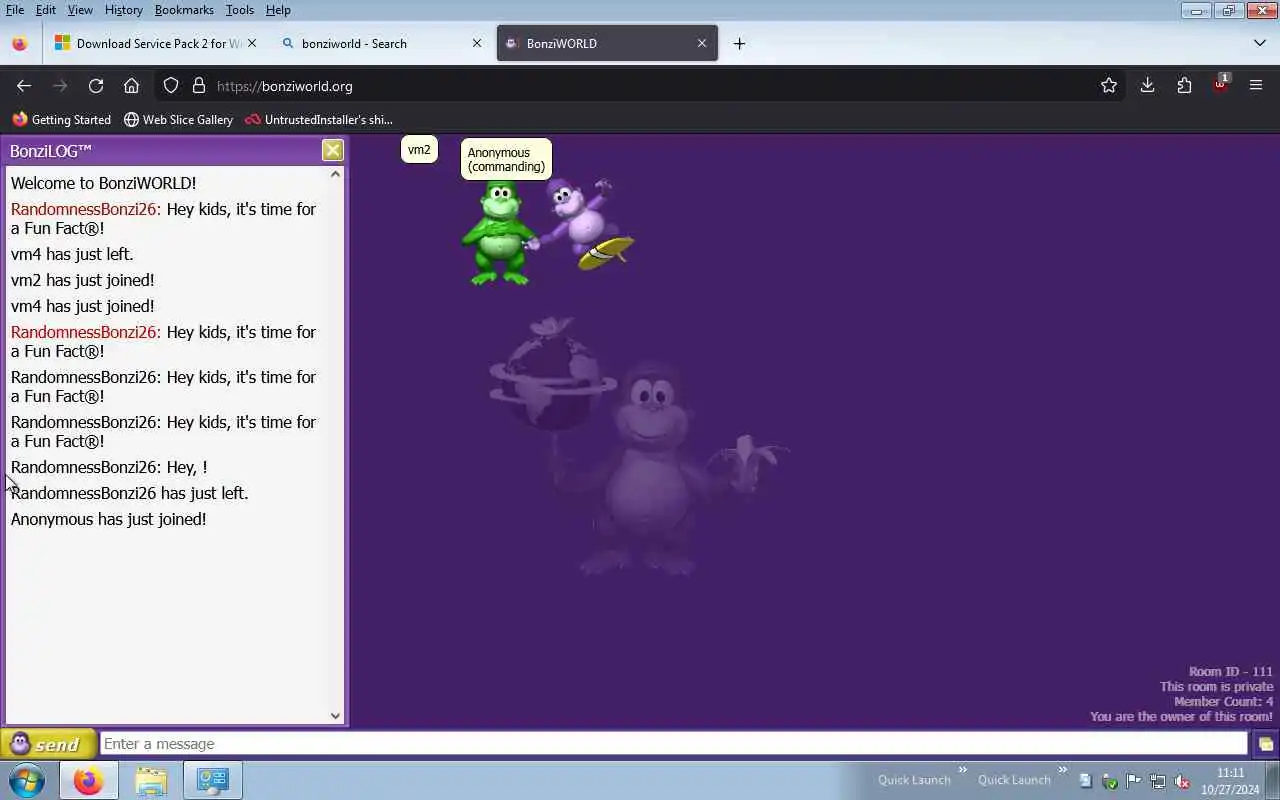The width and height of the screenshot is (1280, 800).
Task: Click Firefox on the taskbar
Action: tap(88, 780)
